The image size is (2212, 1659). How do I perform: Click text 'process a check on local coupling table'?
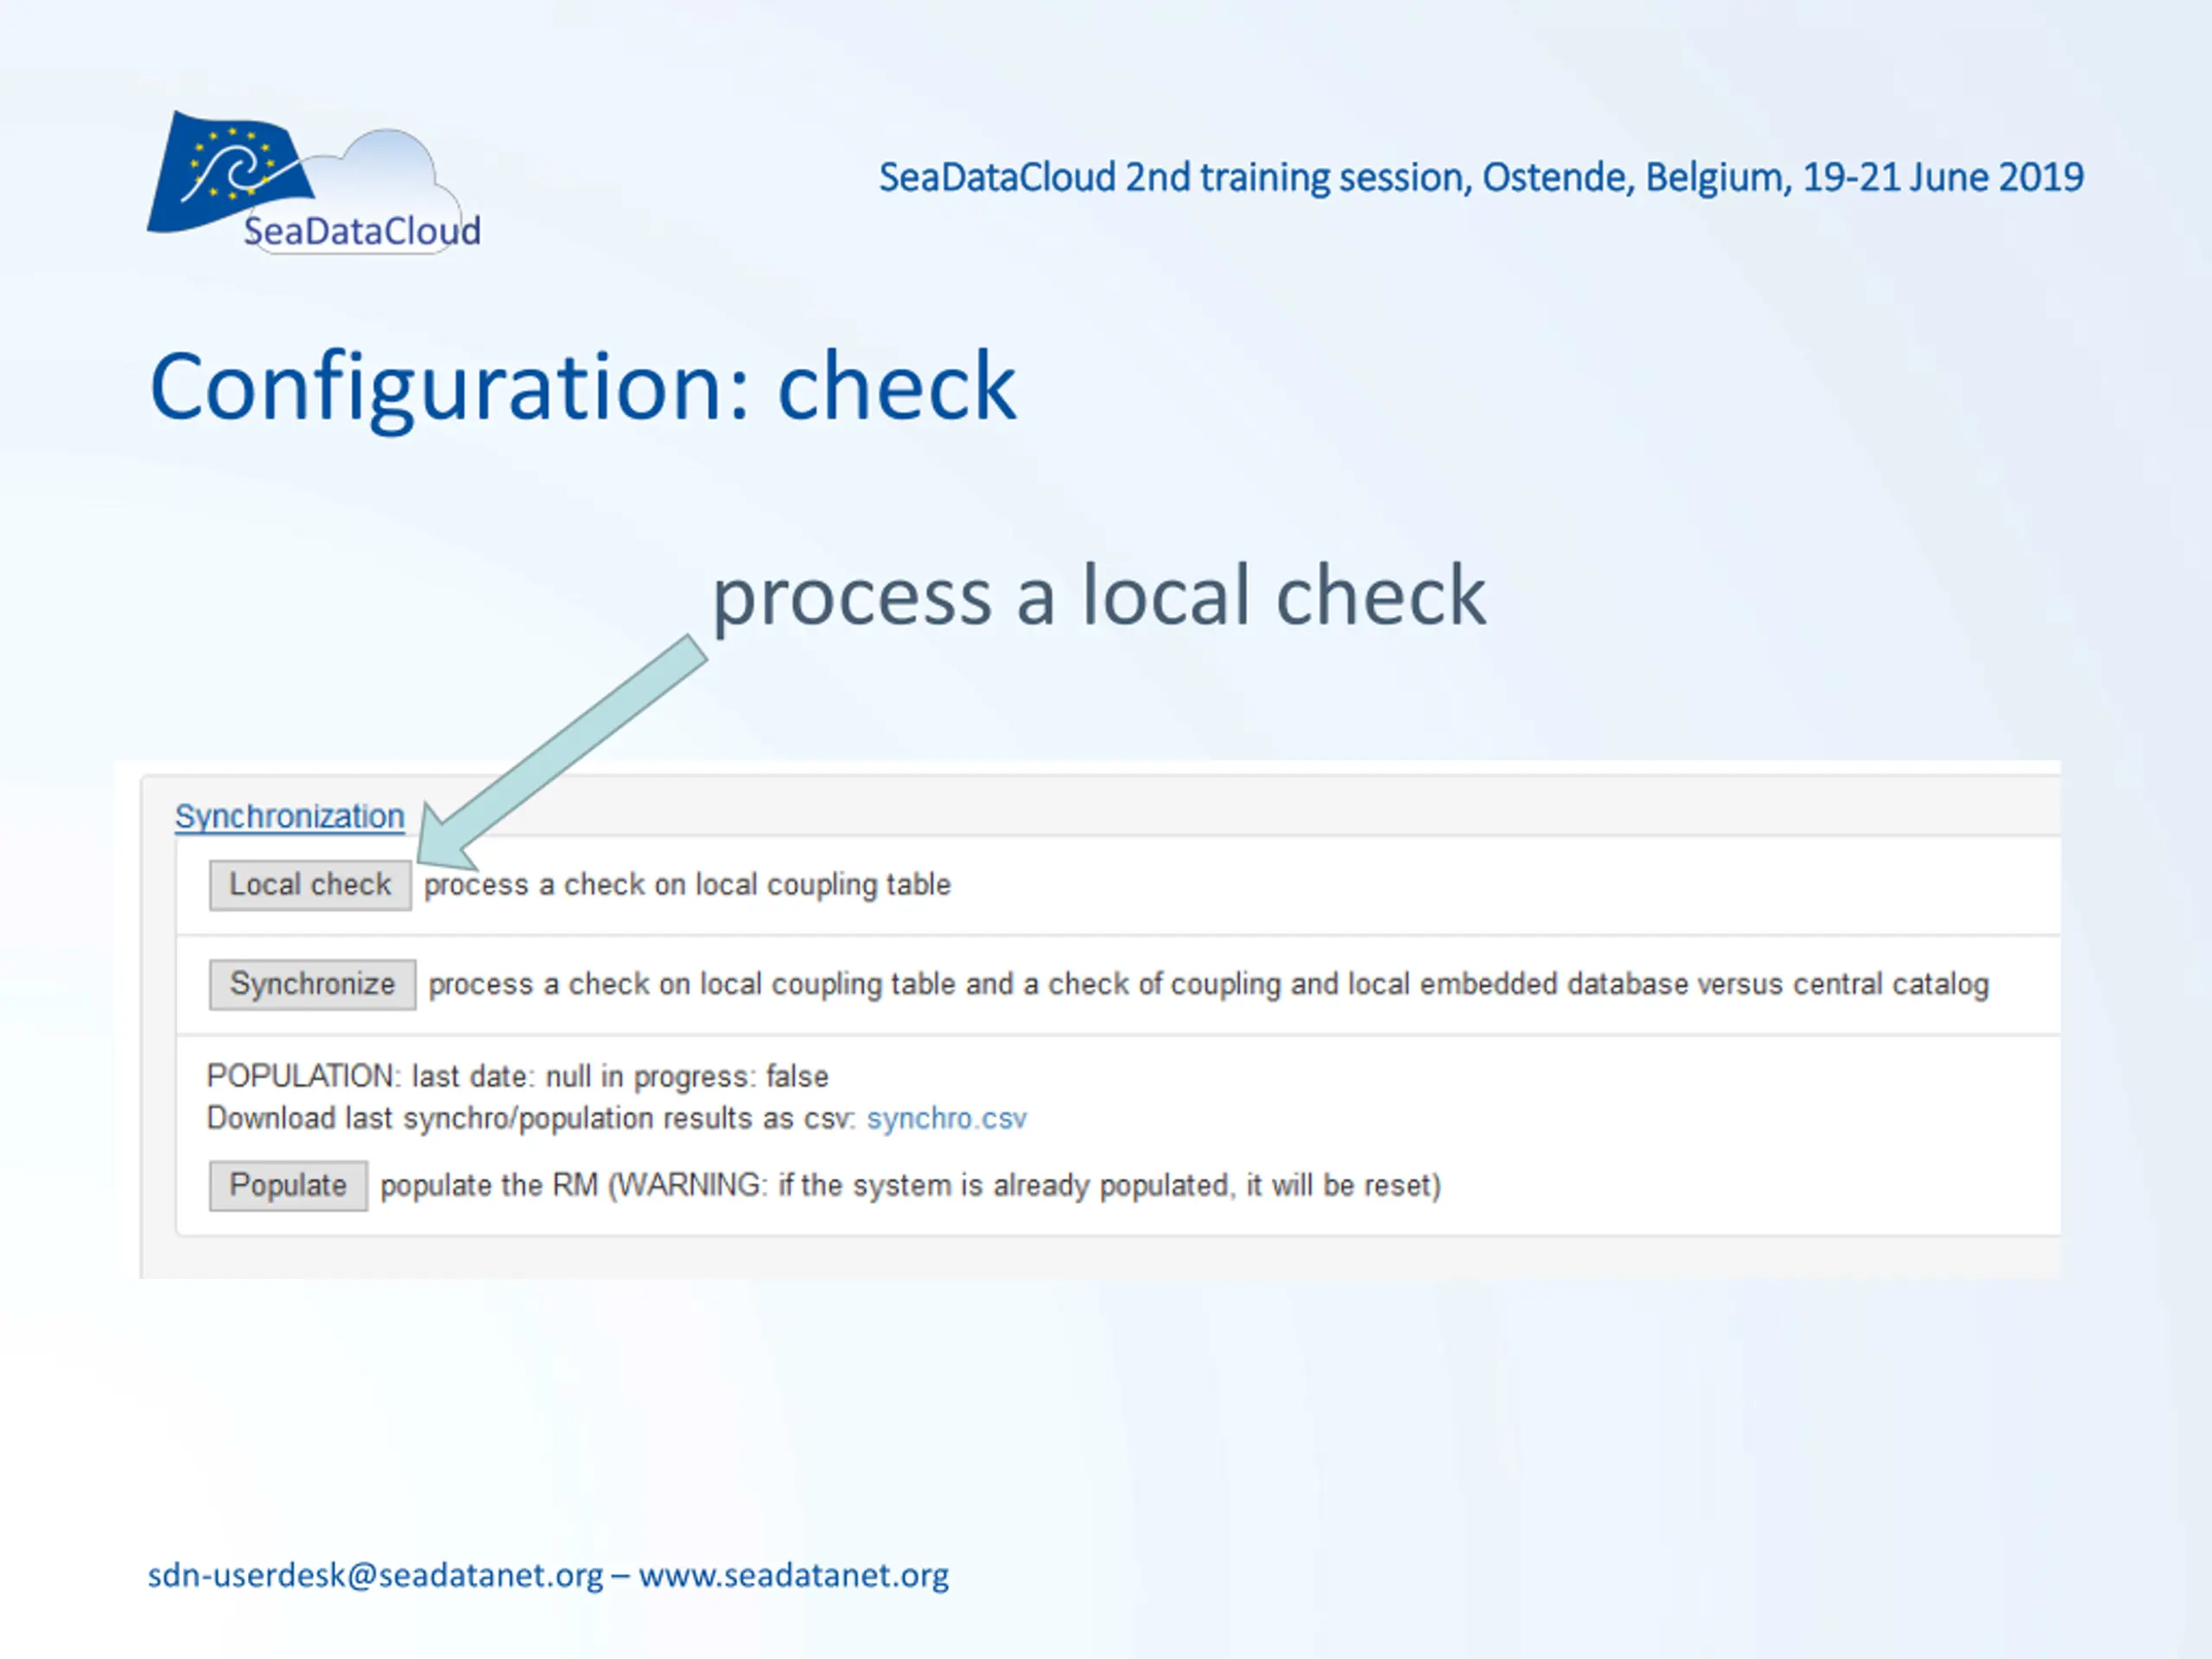click(x=688, y=885)
